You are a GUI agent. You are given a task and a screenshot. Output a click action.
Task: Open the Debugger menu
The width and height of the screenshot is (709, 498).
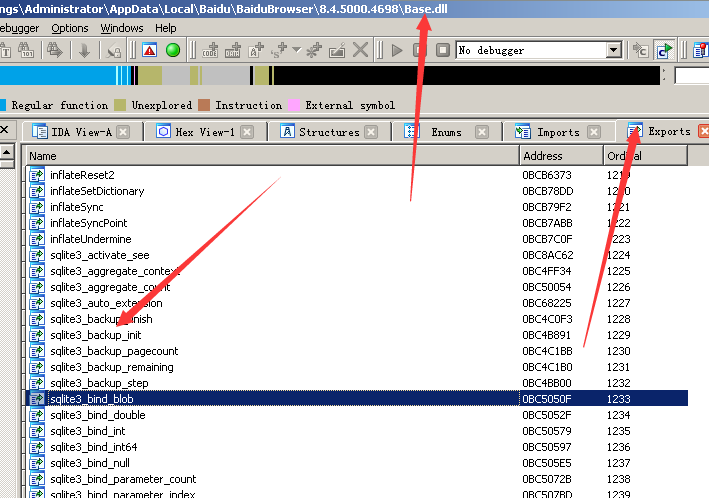pos(19,28)
